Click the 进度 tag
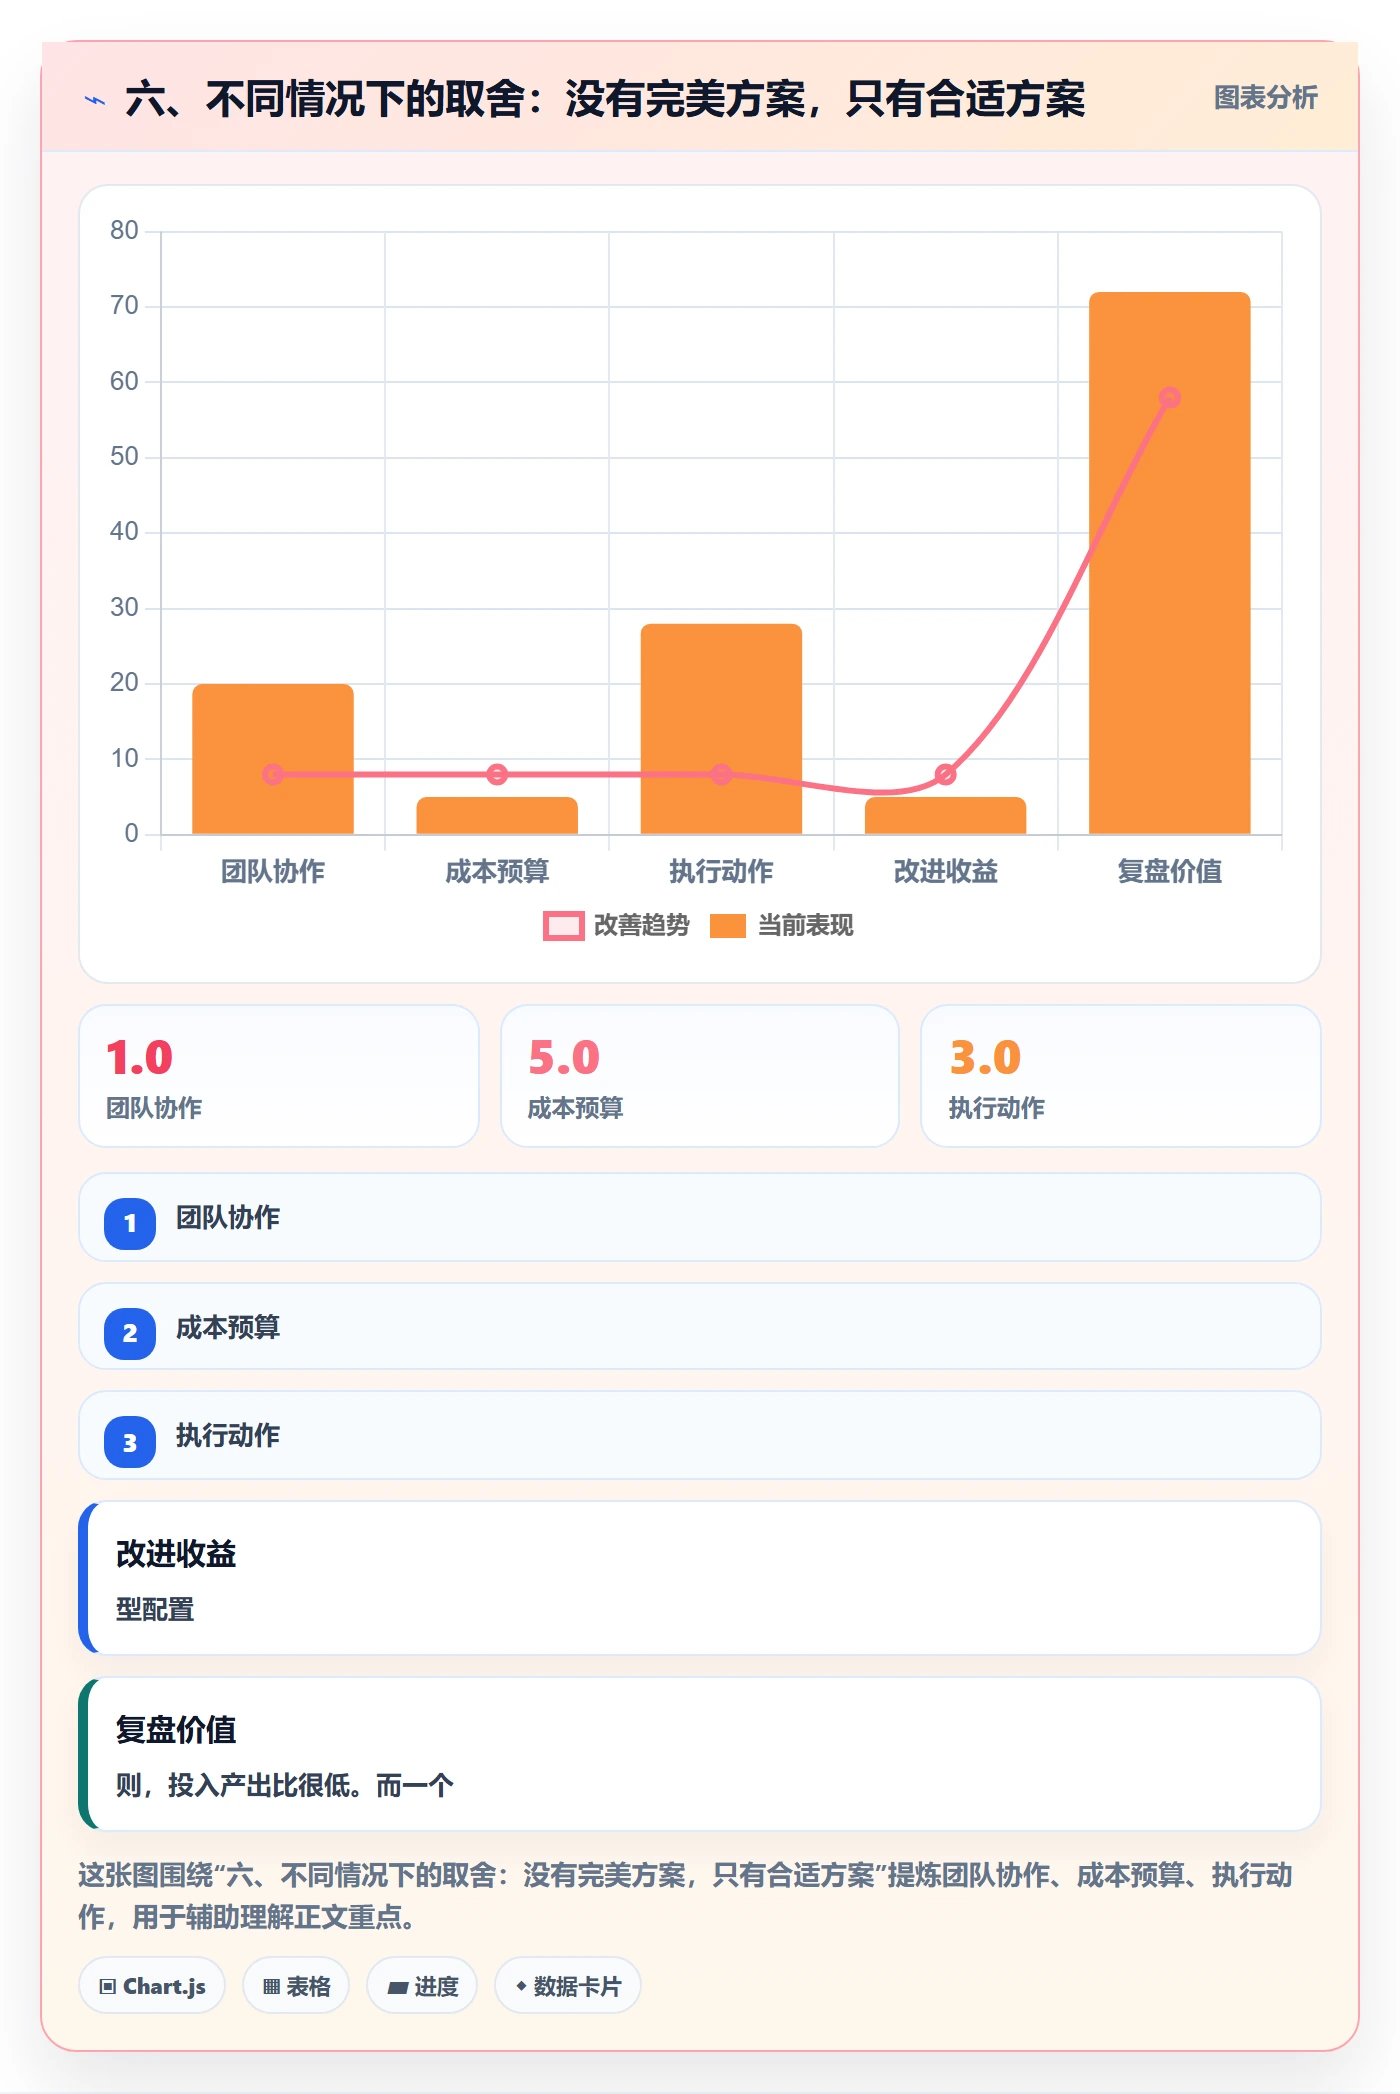 click(422, 1986)
